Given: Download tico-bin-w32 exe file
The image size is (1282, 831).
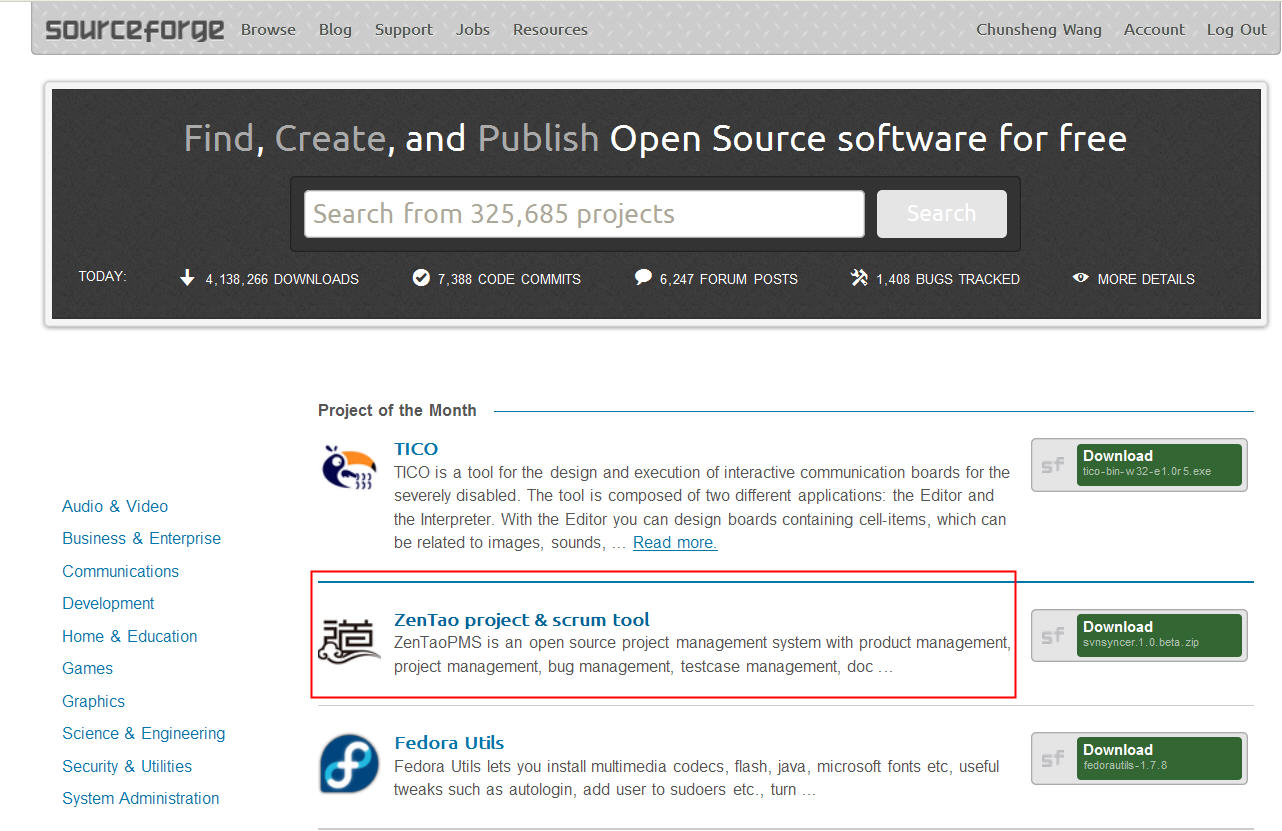Looking at the screenshot, I should coord(1158,464).
